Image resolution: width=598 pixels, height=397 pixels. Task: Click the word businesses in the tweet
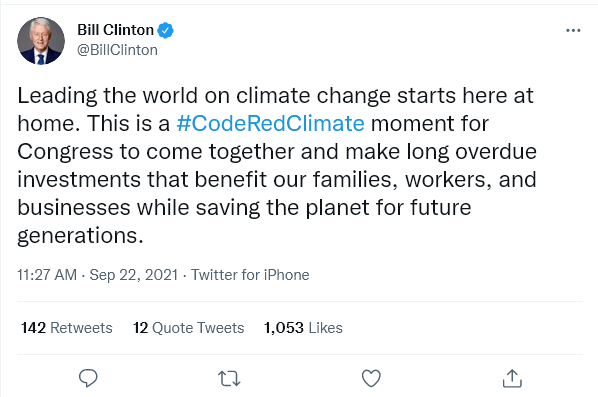pos(74,208)
